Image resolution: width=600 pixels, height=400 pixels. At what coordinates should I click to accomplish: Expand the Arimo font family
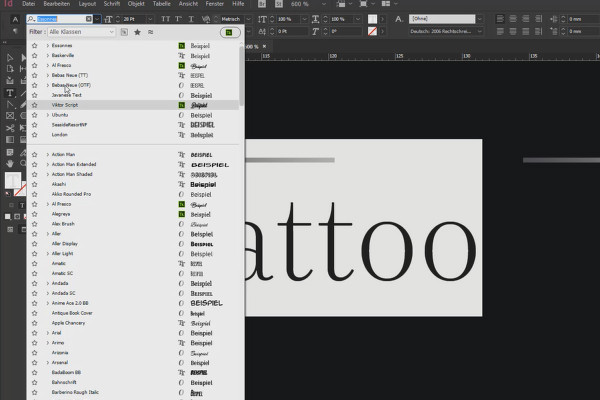pos(47,343)
